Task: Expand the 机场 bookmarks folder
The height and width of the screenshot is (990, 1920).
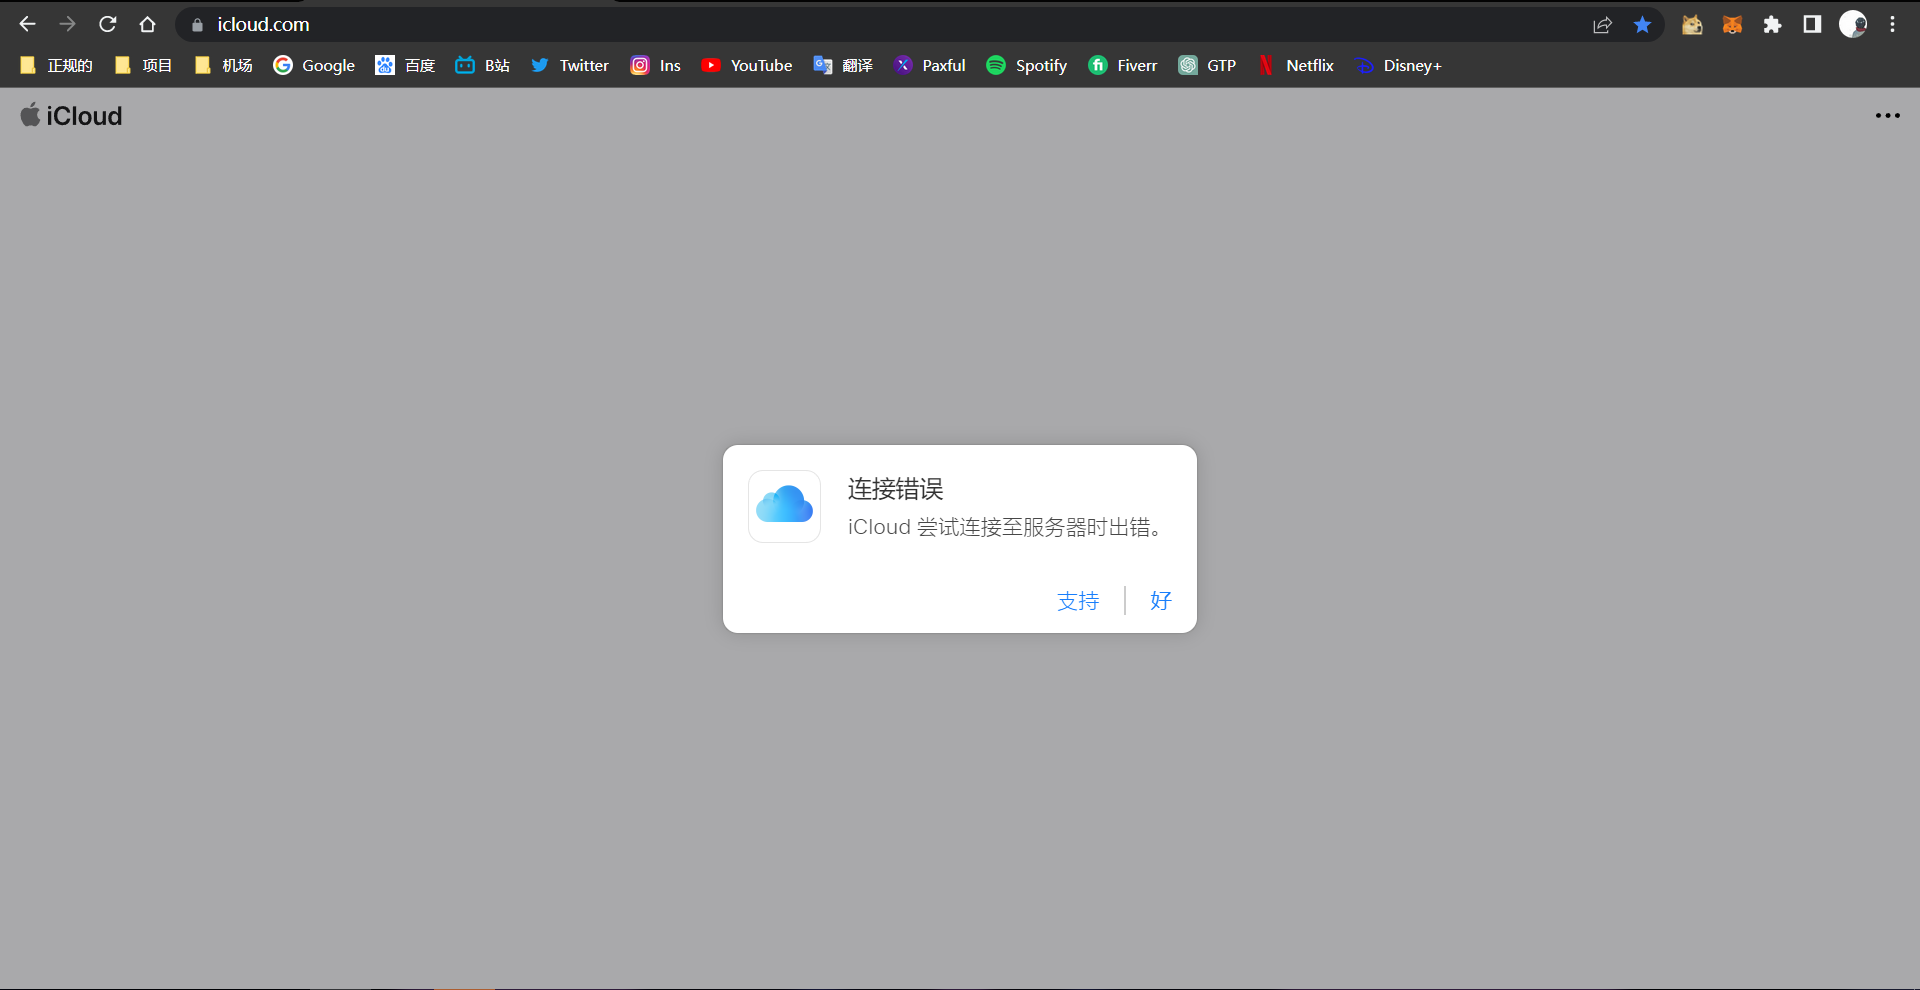Action: 224,66
